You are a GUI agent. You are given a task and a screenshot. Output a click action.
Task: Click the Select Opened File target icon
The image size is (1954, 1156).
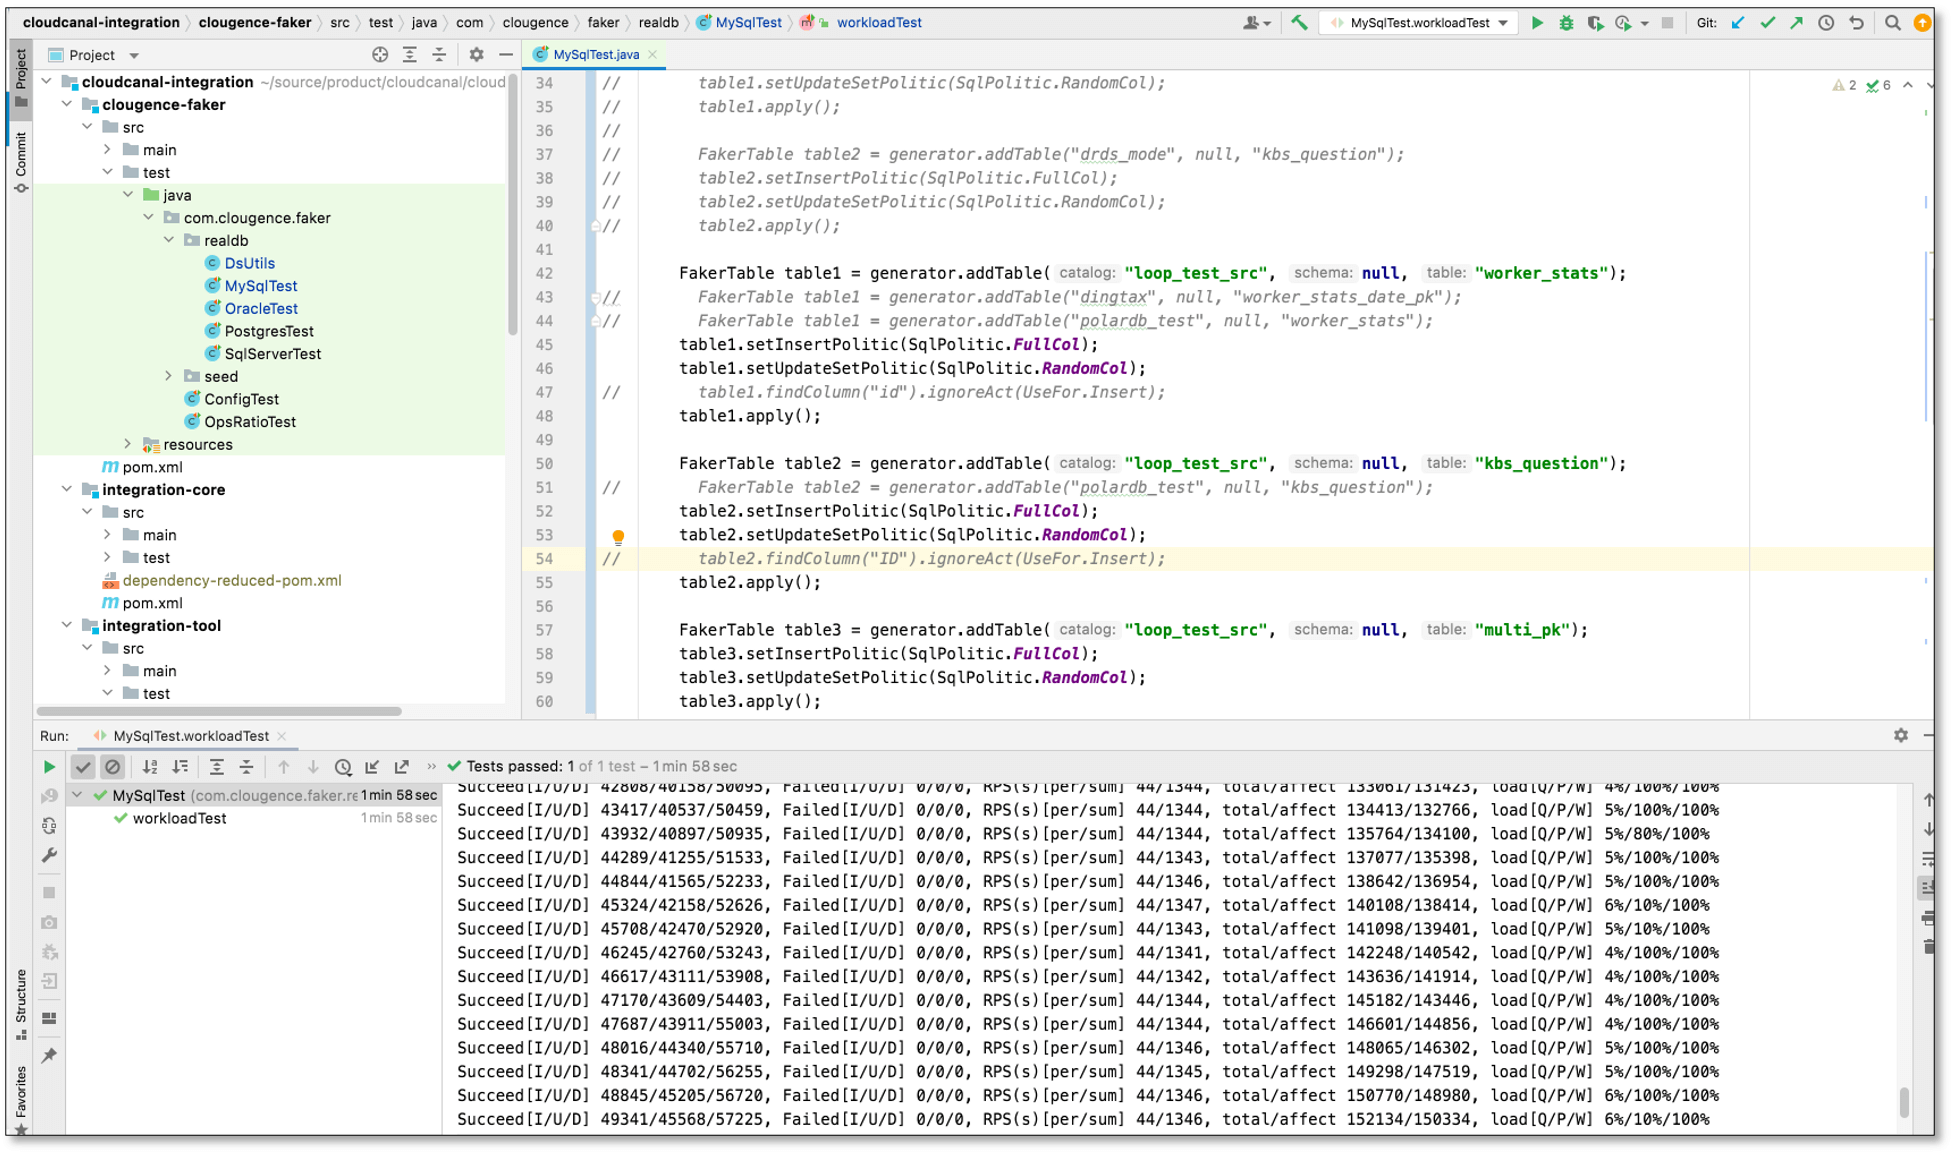380,55
